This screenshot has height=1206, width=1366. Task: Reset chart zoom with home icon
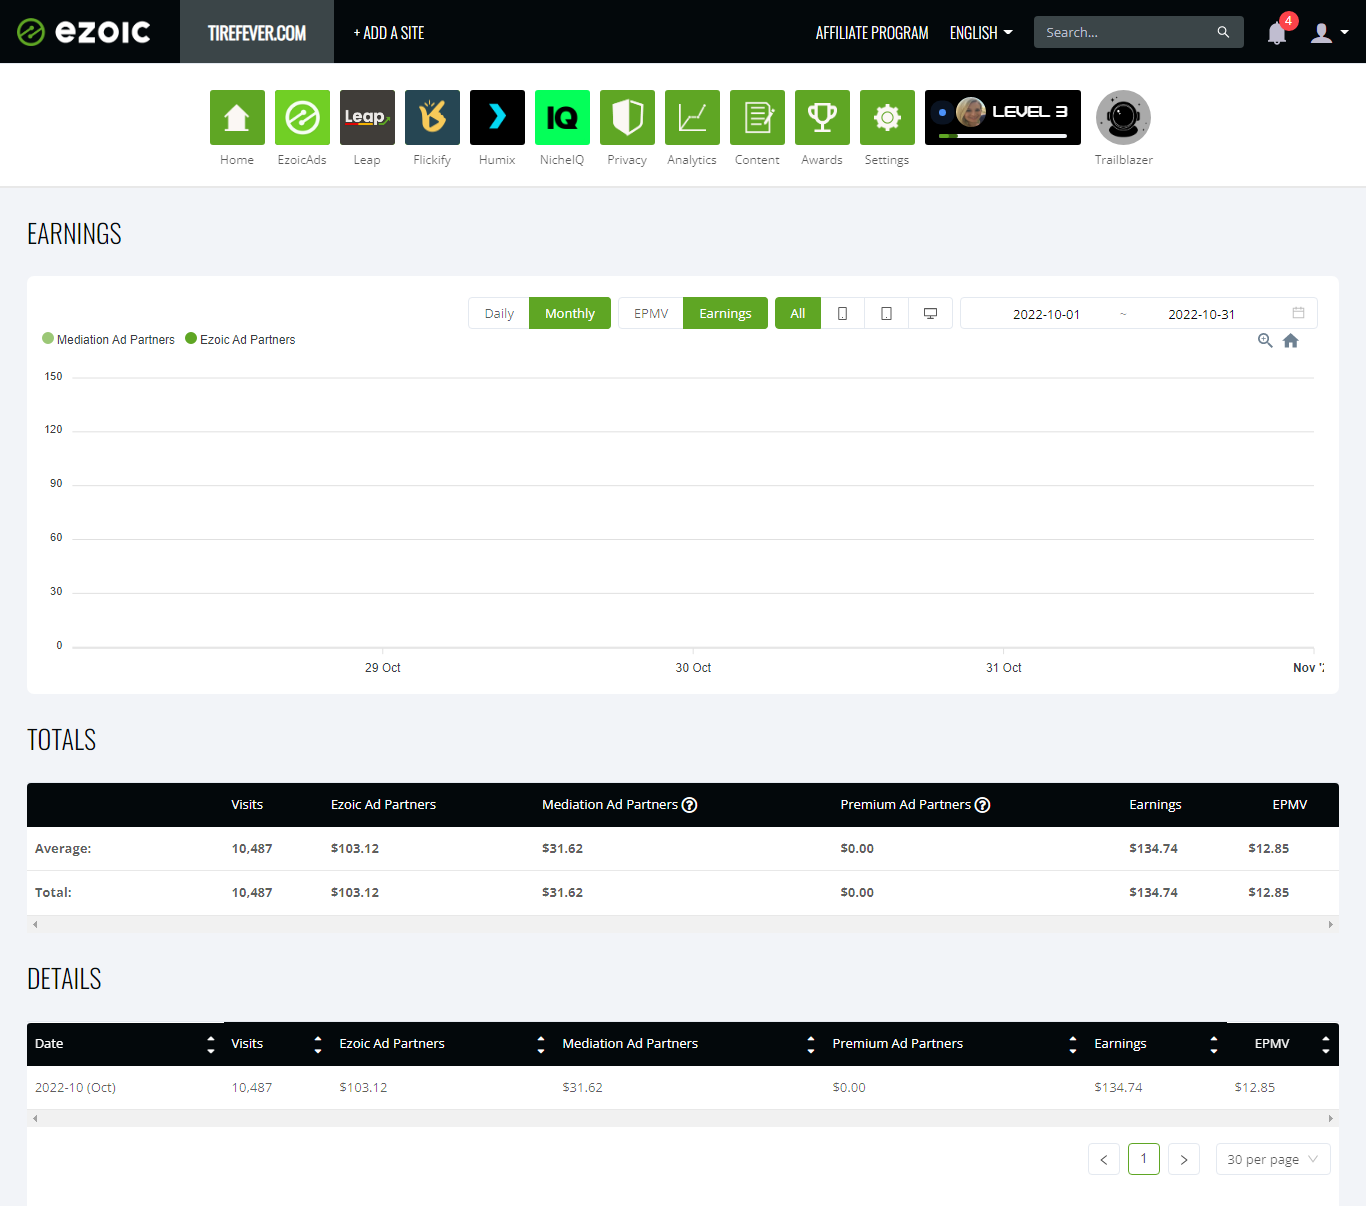point(1291,340)
